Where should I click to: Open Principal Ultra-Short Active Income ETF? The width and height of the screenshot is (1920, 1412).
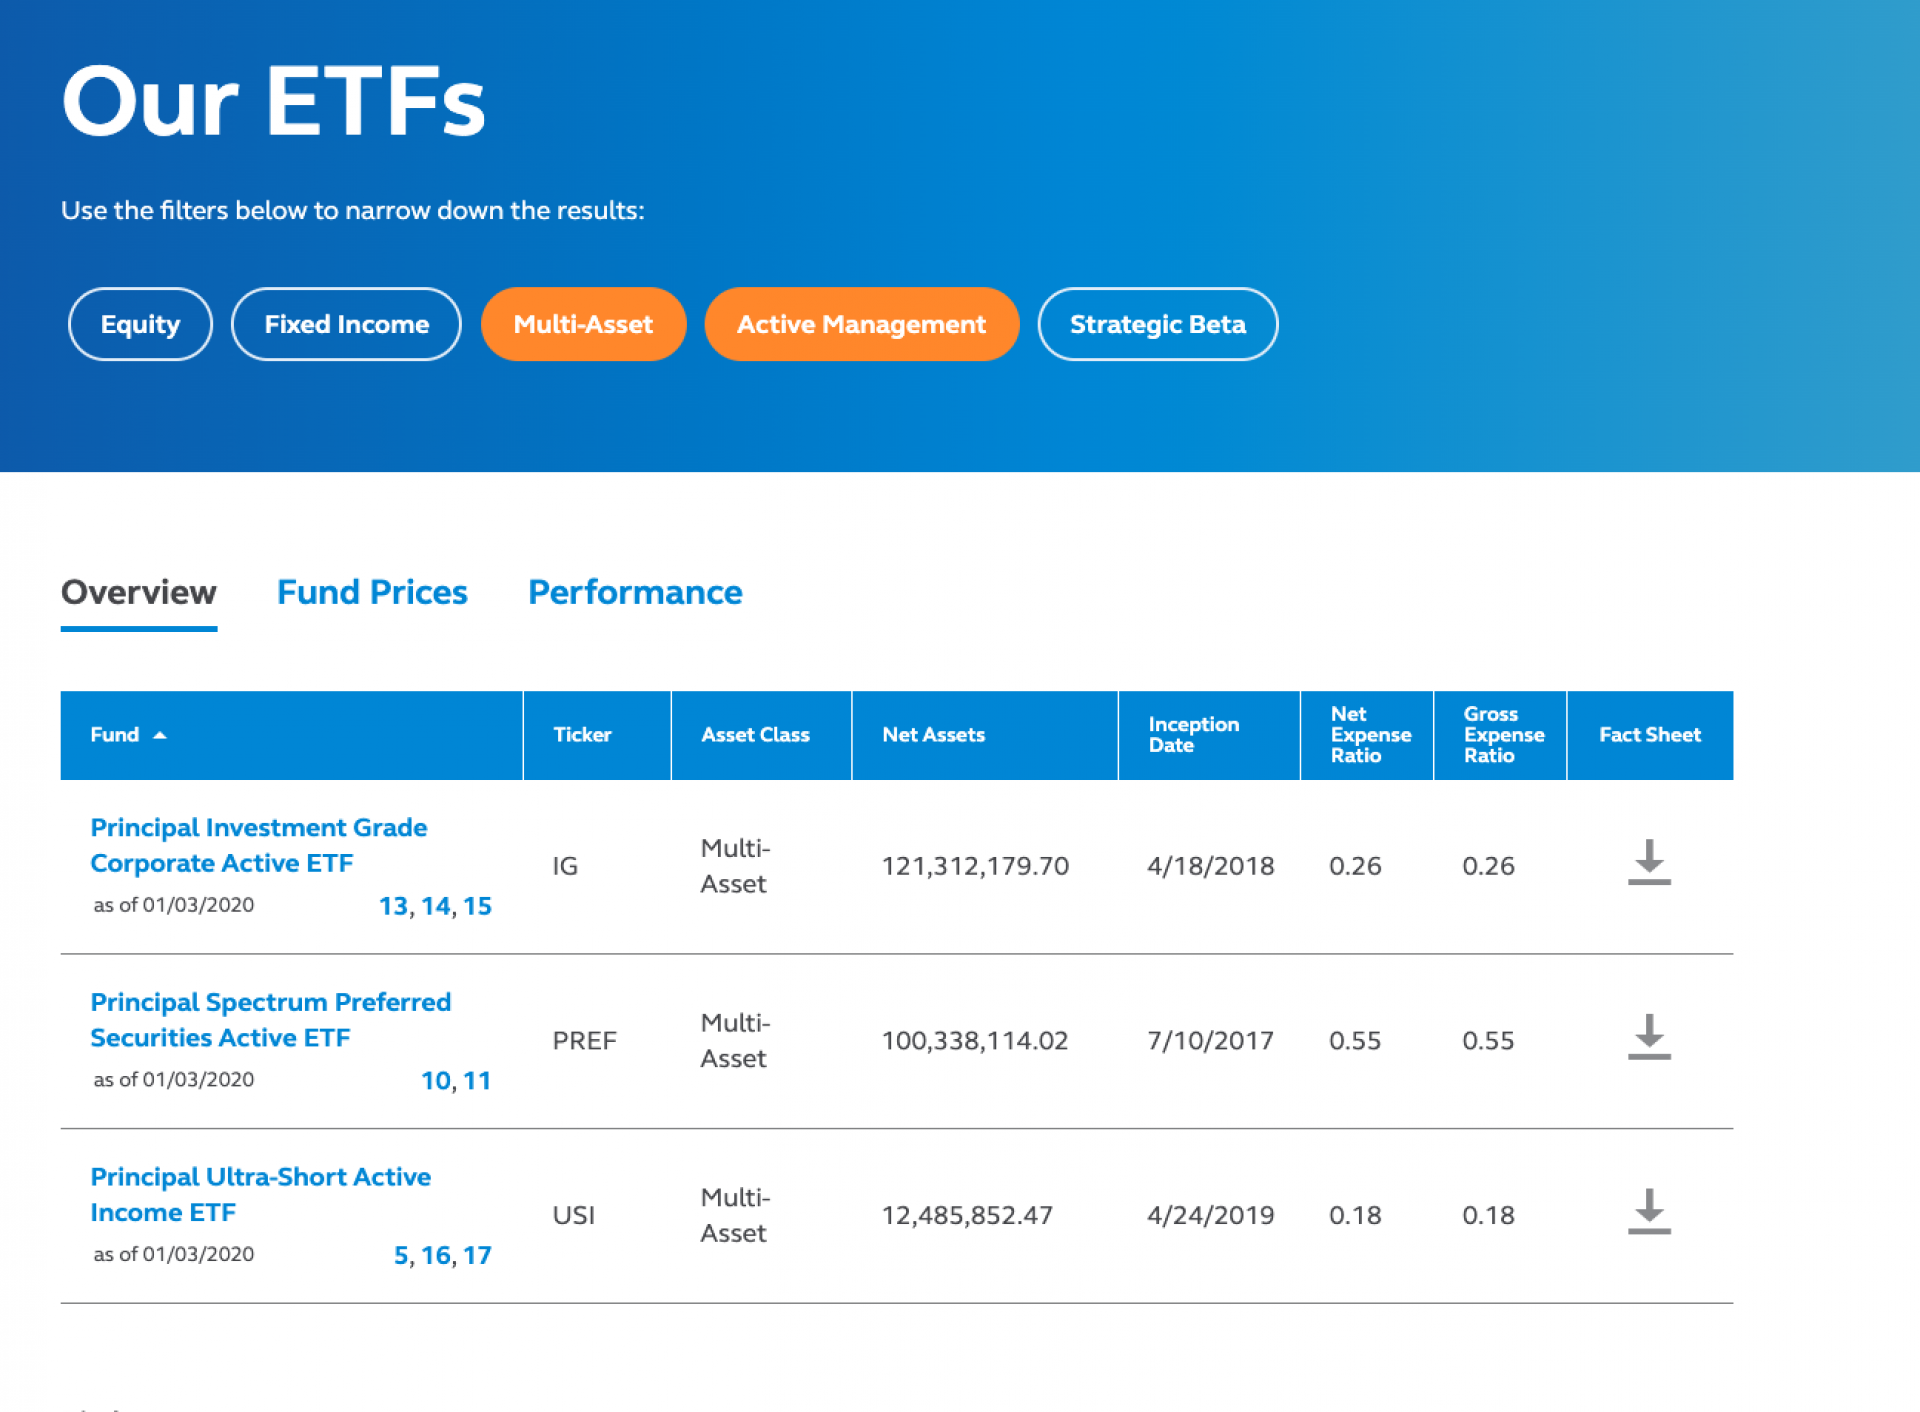pos(260,1194)
